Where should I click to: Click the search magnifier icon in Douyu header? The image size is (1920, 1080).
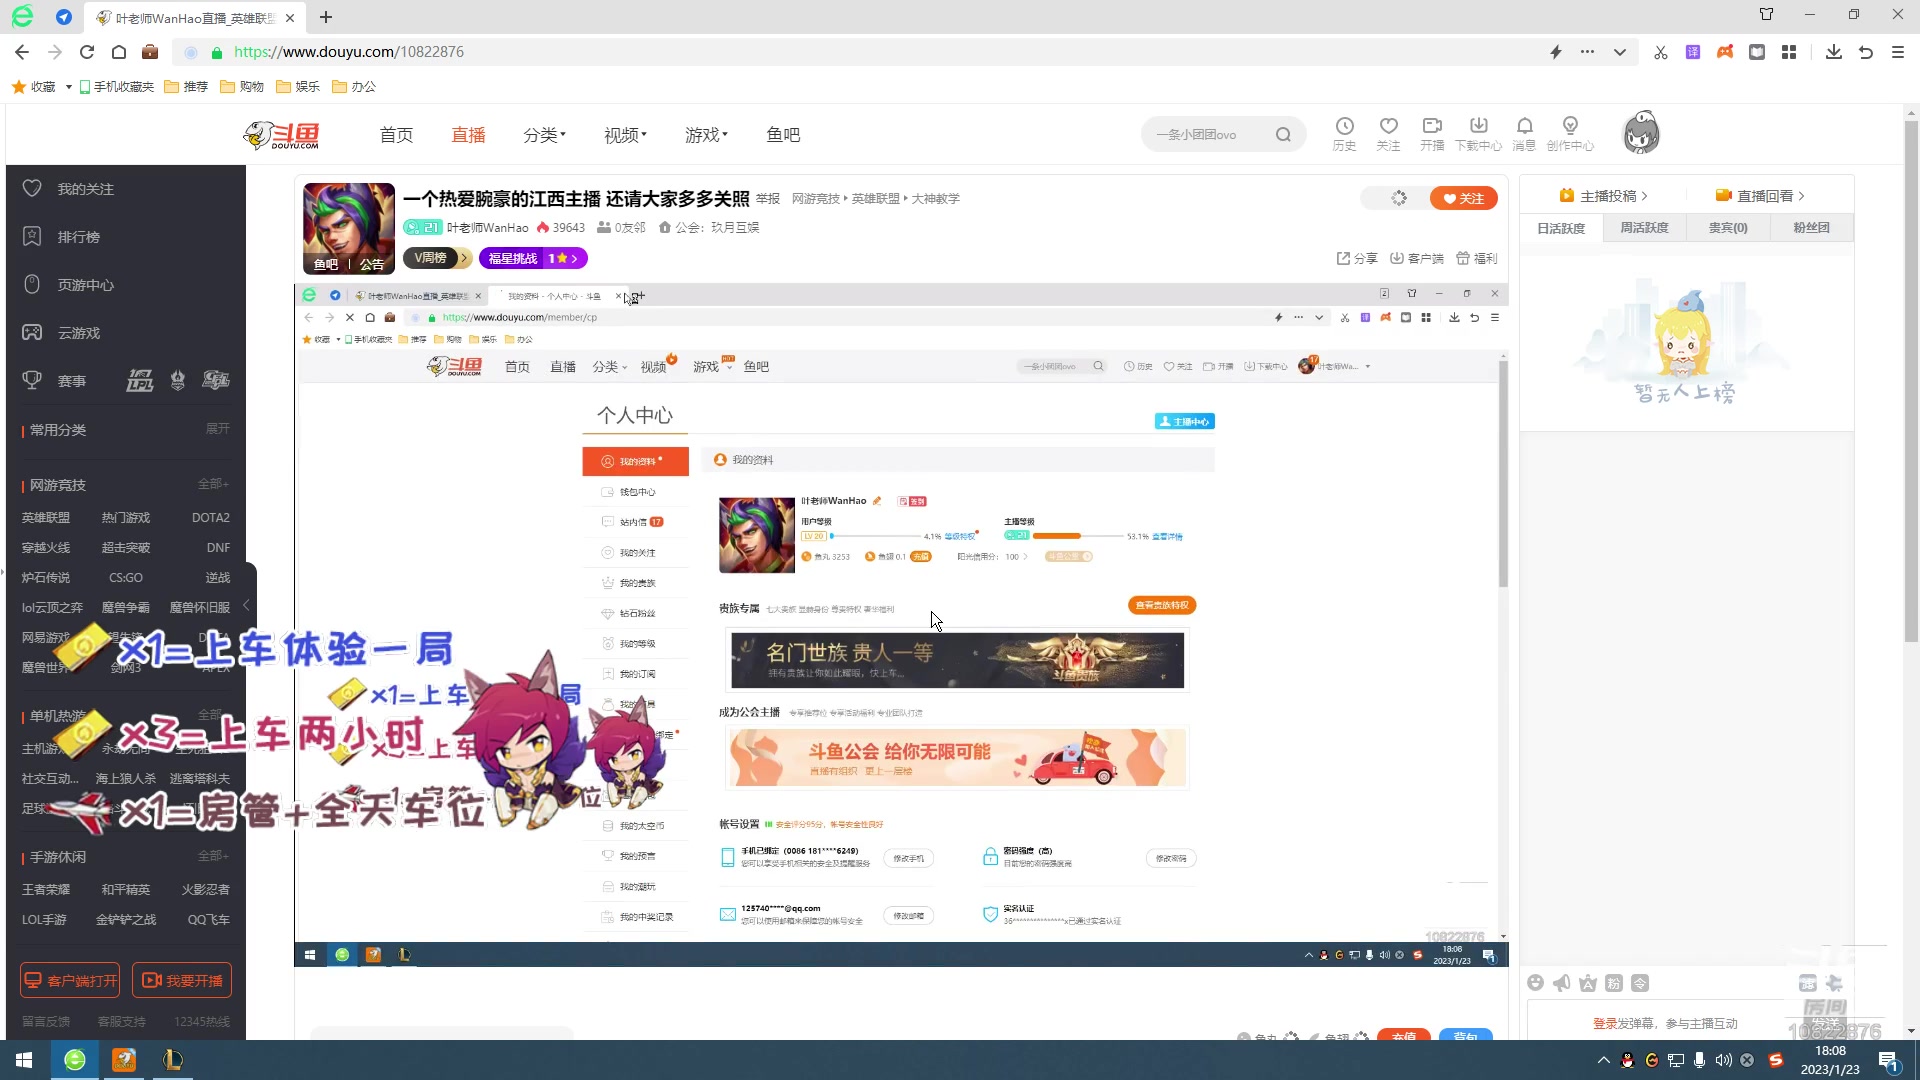coord(1283,135)
